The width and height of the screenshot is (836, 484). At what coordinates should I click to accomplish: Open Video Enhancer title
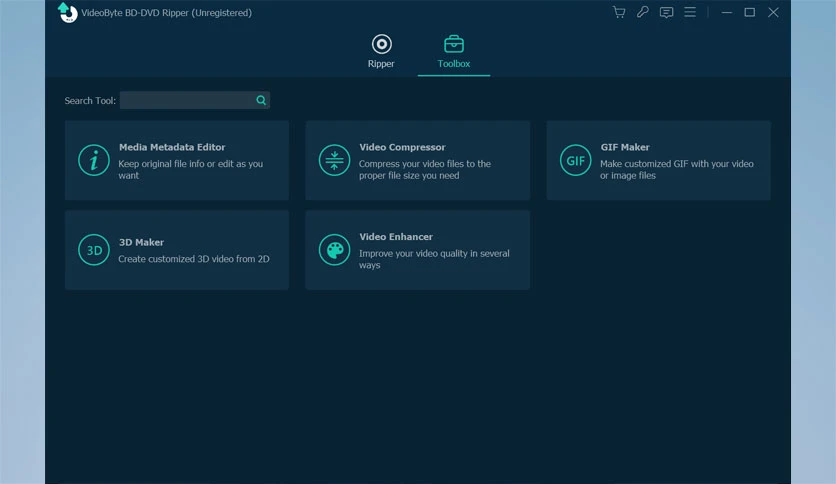396,237
